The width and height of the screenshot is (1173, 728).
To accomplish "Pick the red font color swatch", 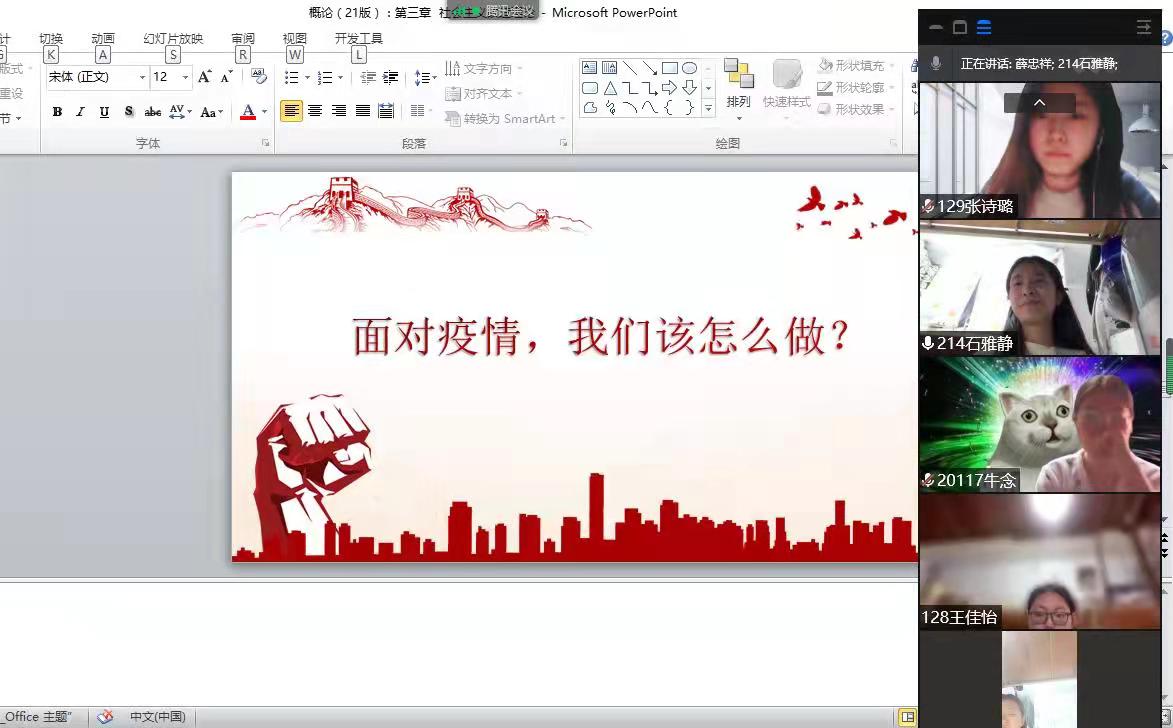I will (x=247, y=110).
